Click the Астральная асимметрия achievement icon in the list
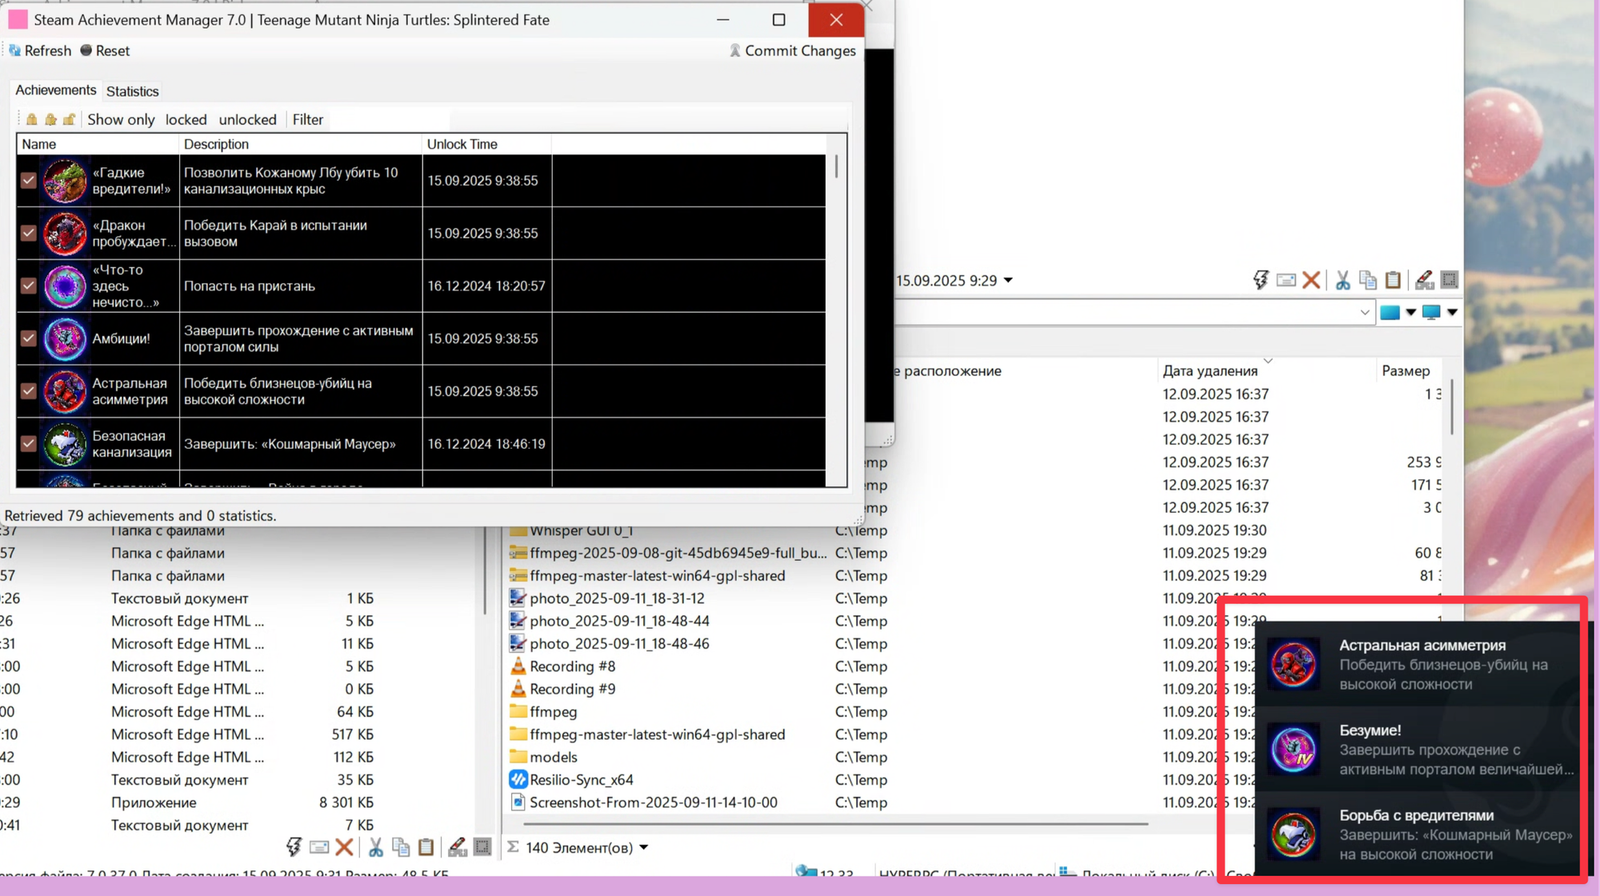Image resolution: width=1600 pixels, height=896 pixels. [65, 391]
